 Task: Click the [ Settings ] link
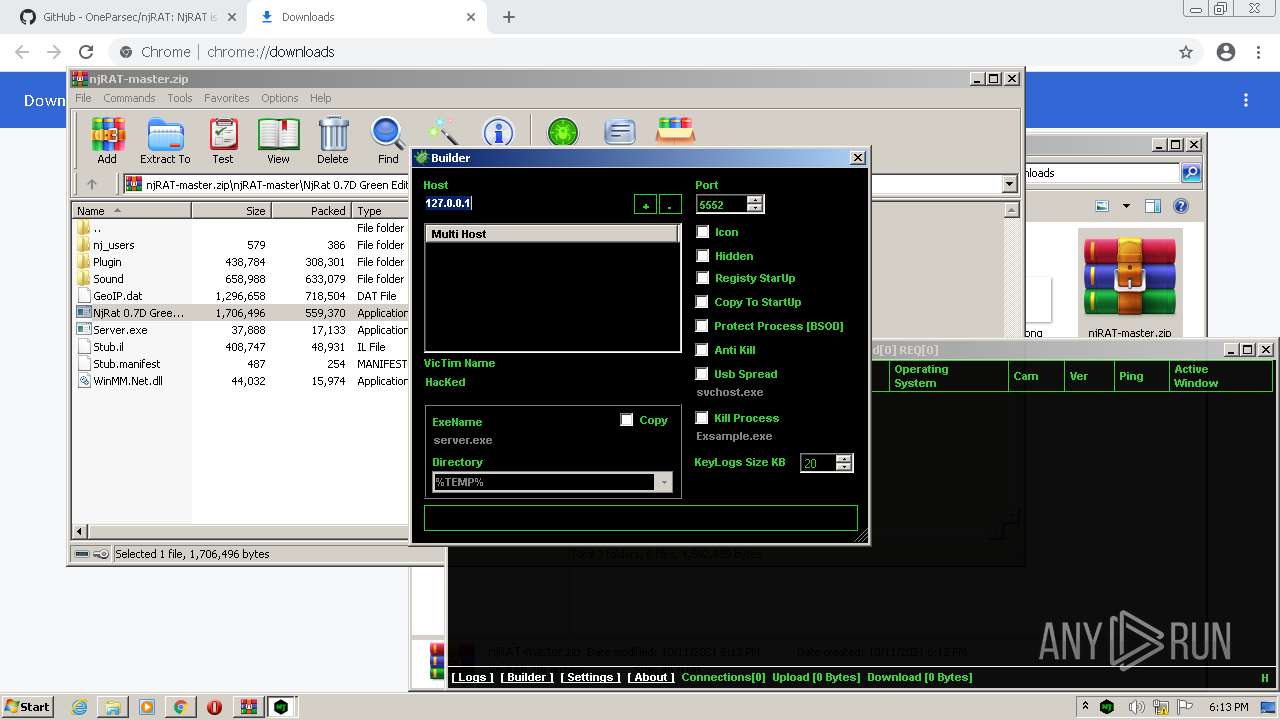point(590,677)
